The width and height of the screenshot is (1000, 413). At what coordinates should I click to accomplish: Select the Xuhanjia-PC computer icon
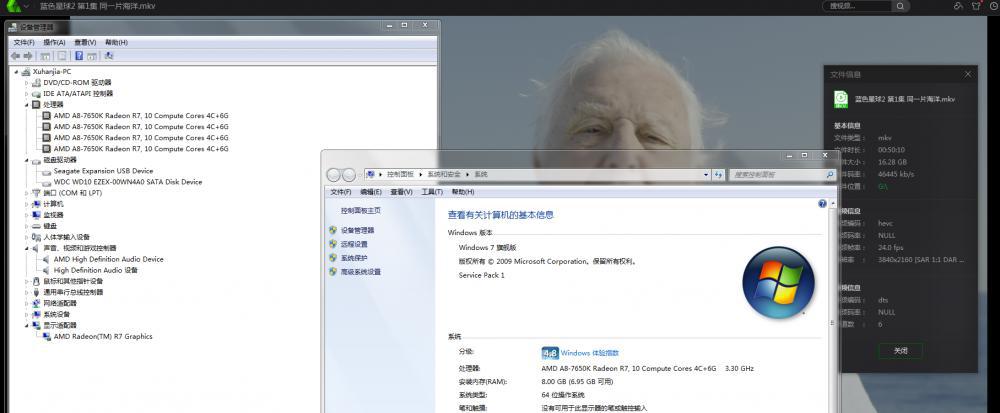pyautogui.click(x=26, y=71)
